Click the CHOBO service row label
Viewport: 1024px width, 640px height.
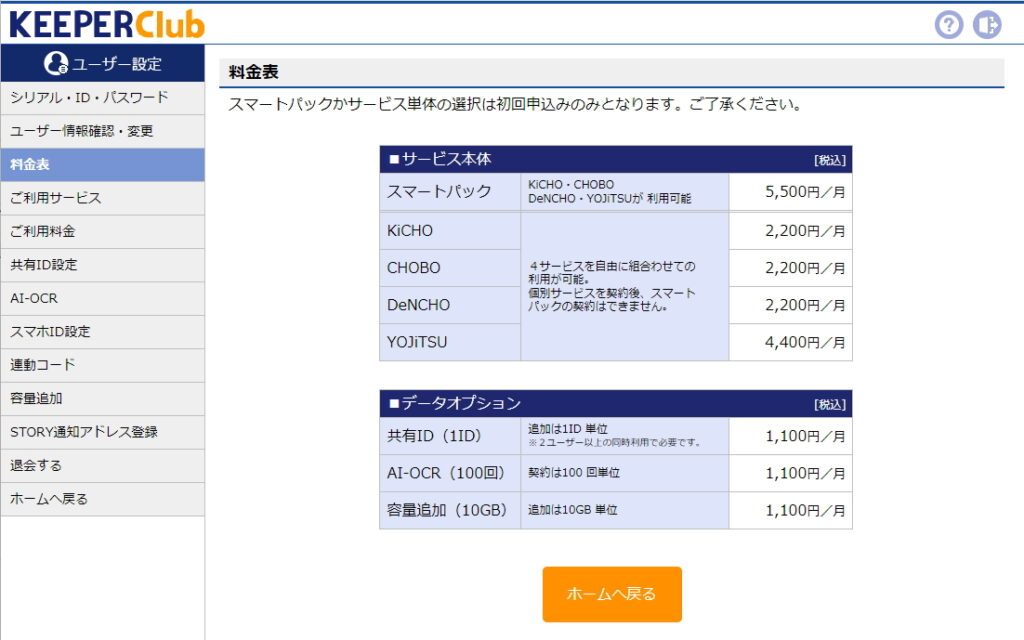coord(450,268)
